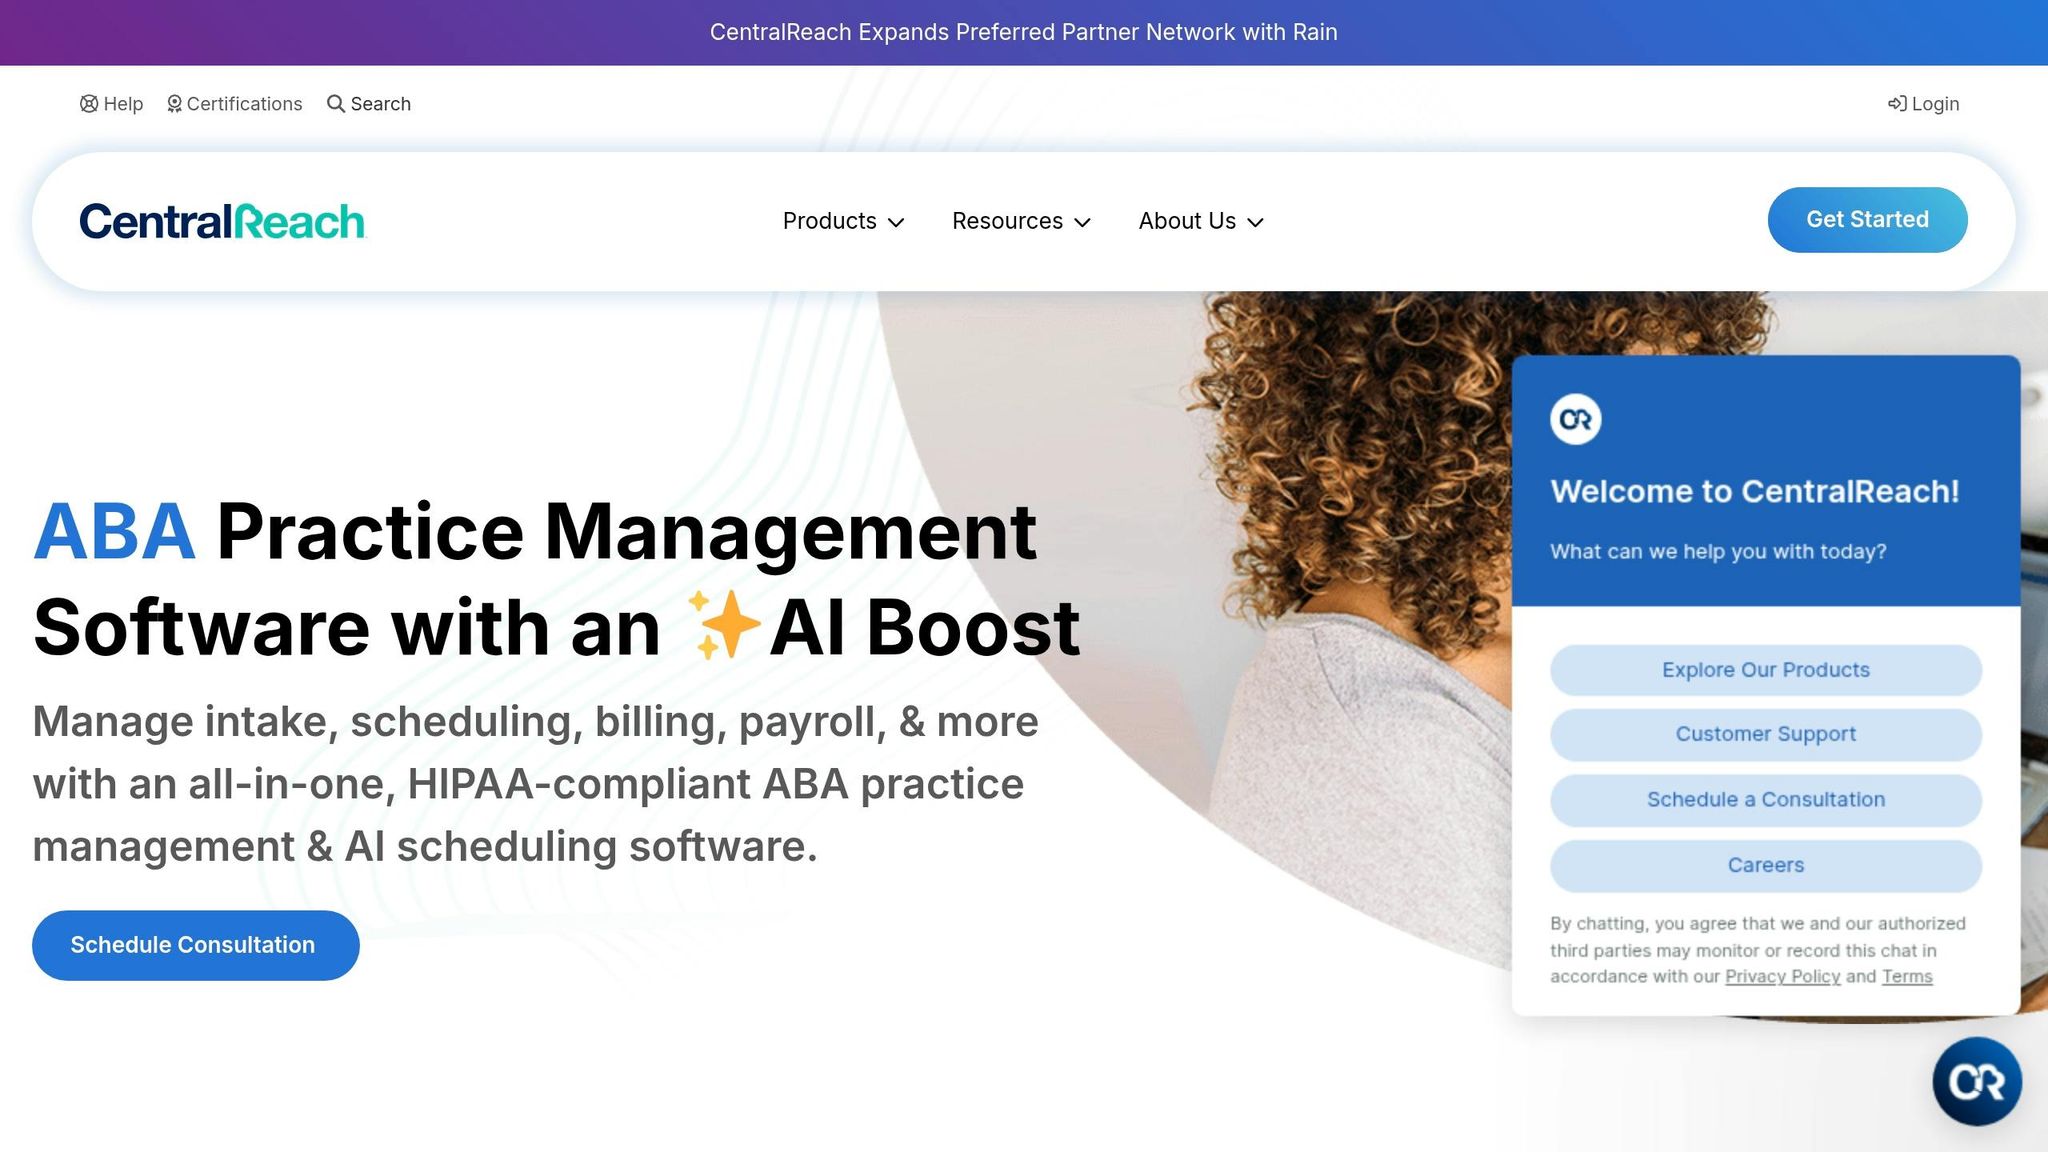
Task: Choose Customer Support in the chat widget
Action: click(1765, 733)
